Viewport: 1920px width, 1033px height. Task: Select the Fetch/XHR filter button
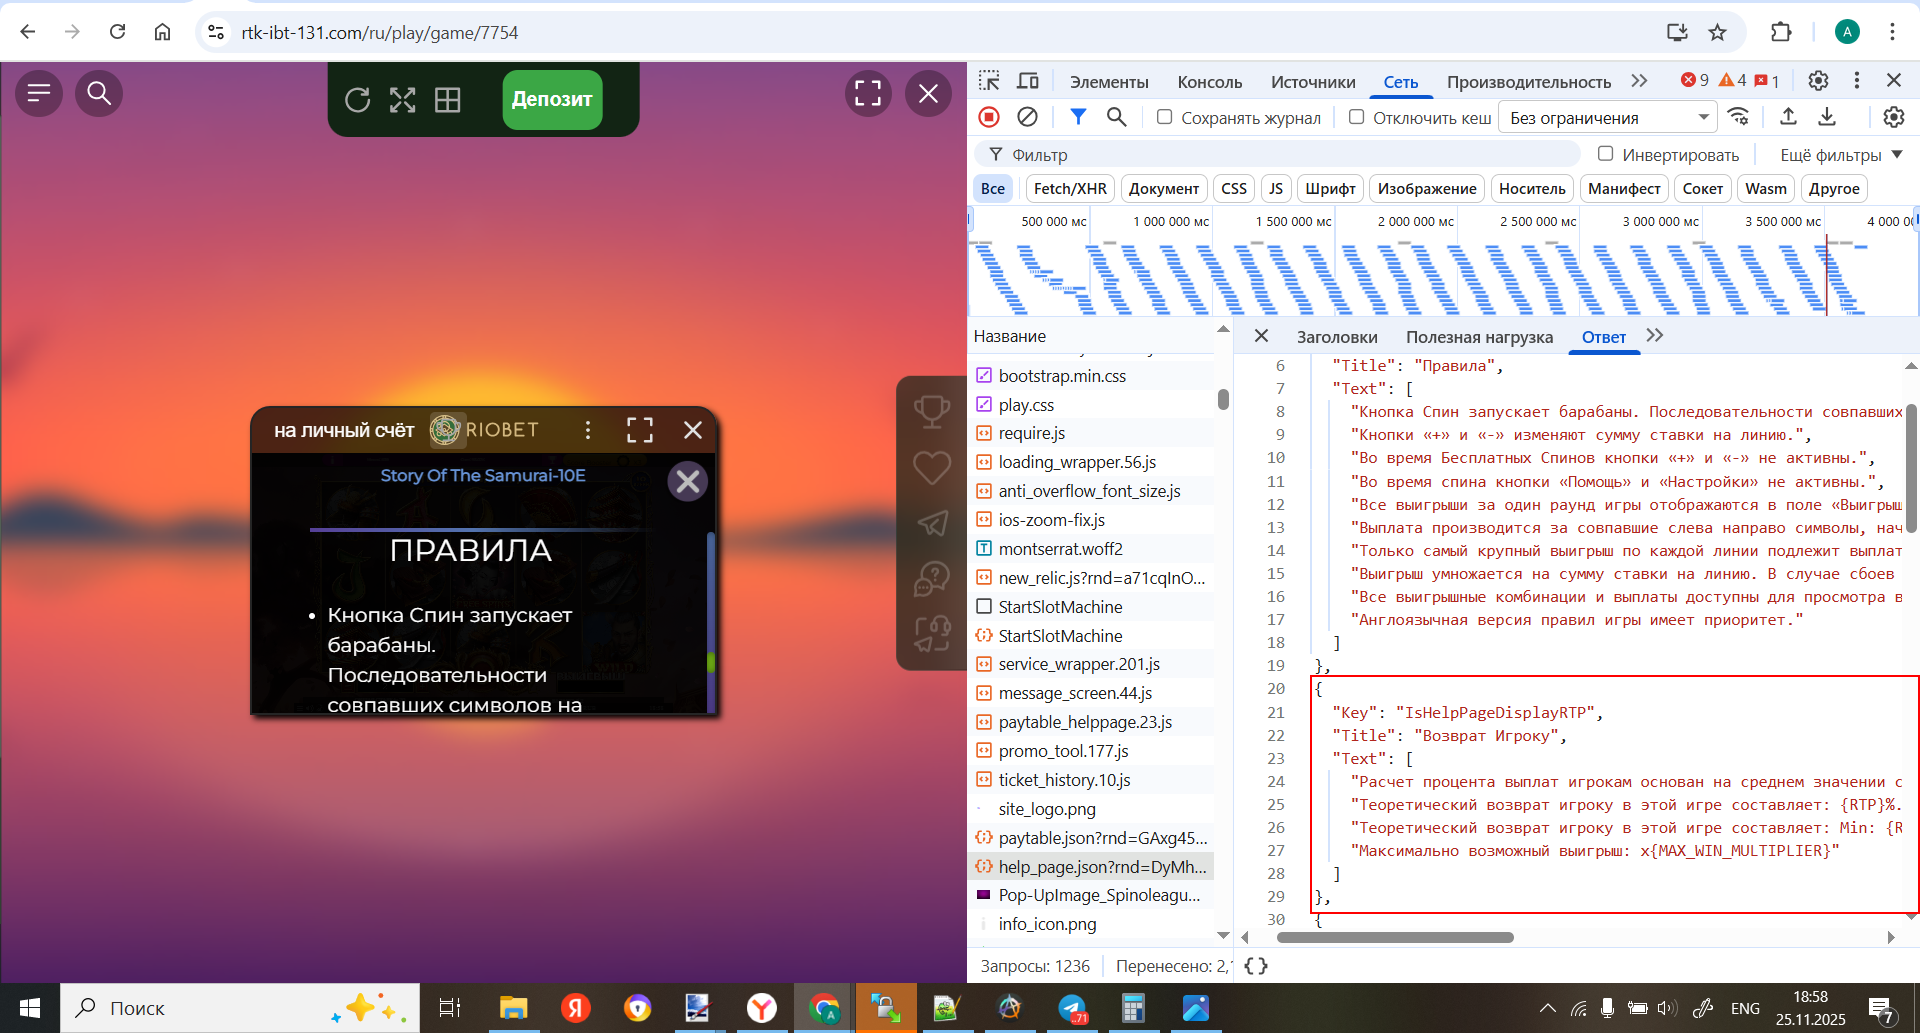pos(1069,189)
